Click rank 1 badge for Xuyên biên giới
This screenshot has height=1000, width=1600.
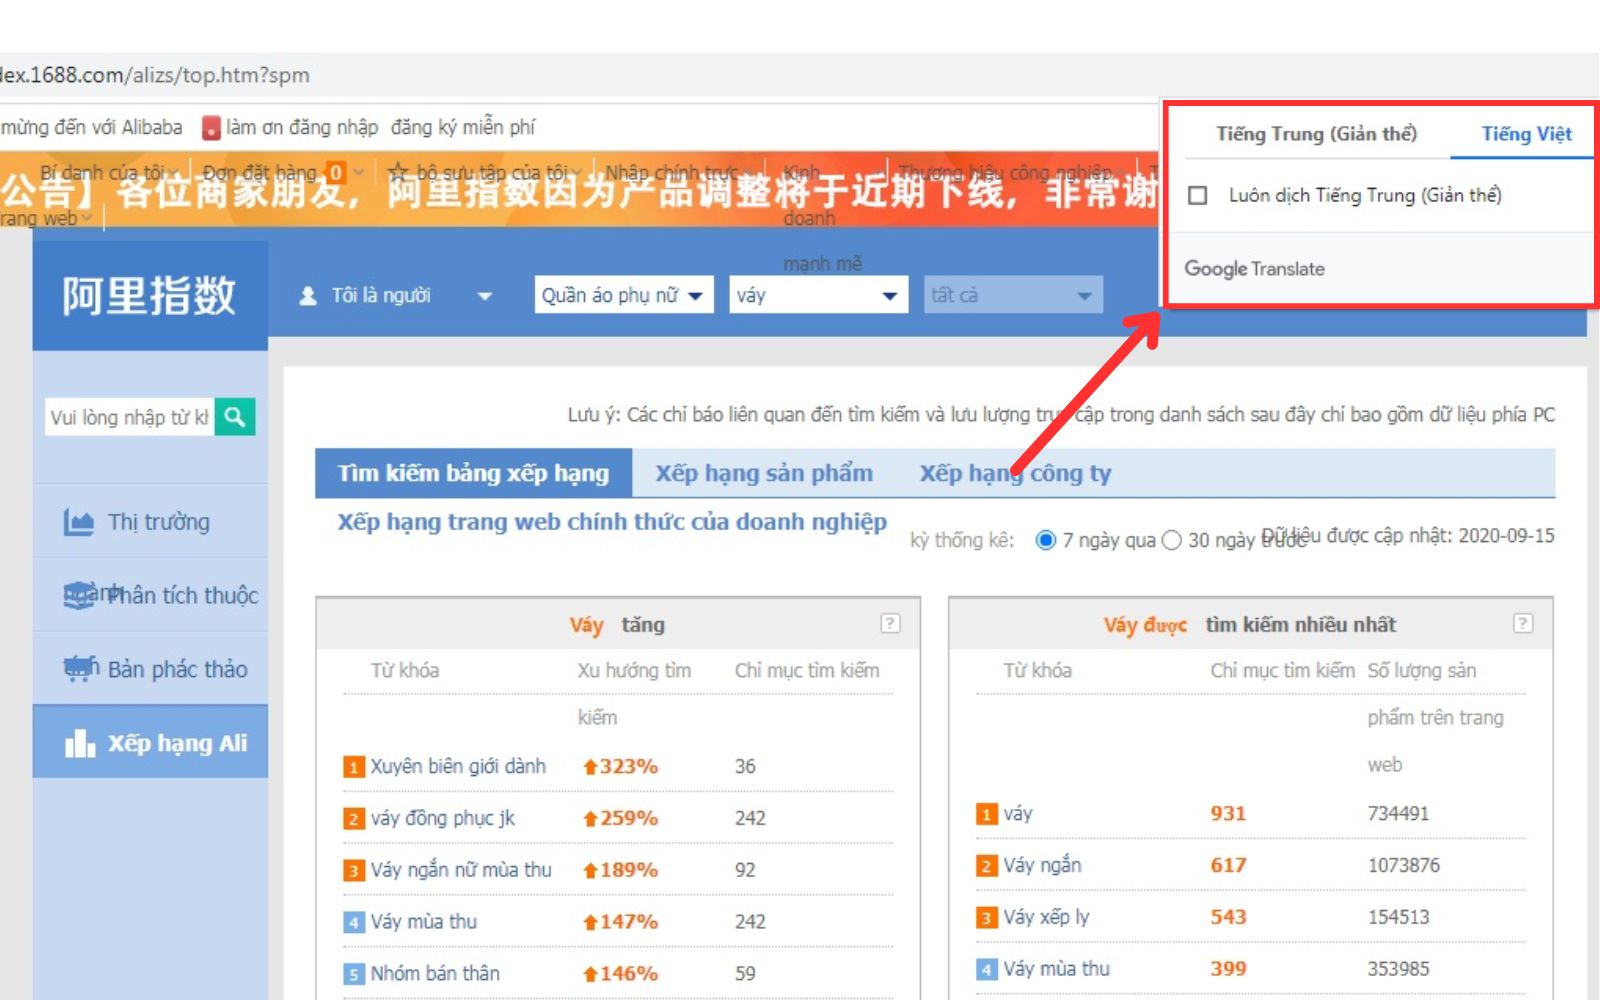353,767
